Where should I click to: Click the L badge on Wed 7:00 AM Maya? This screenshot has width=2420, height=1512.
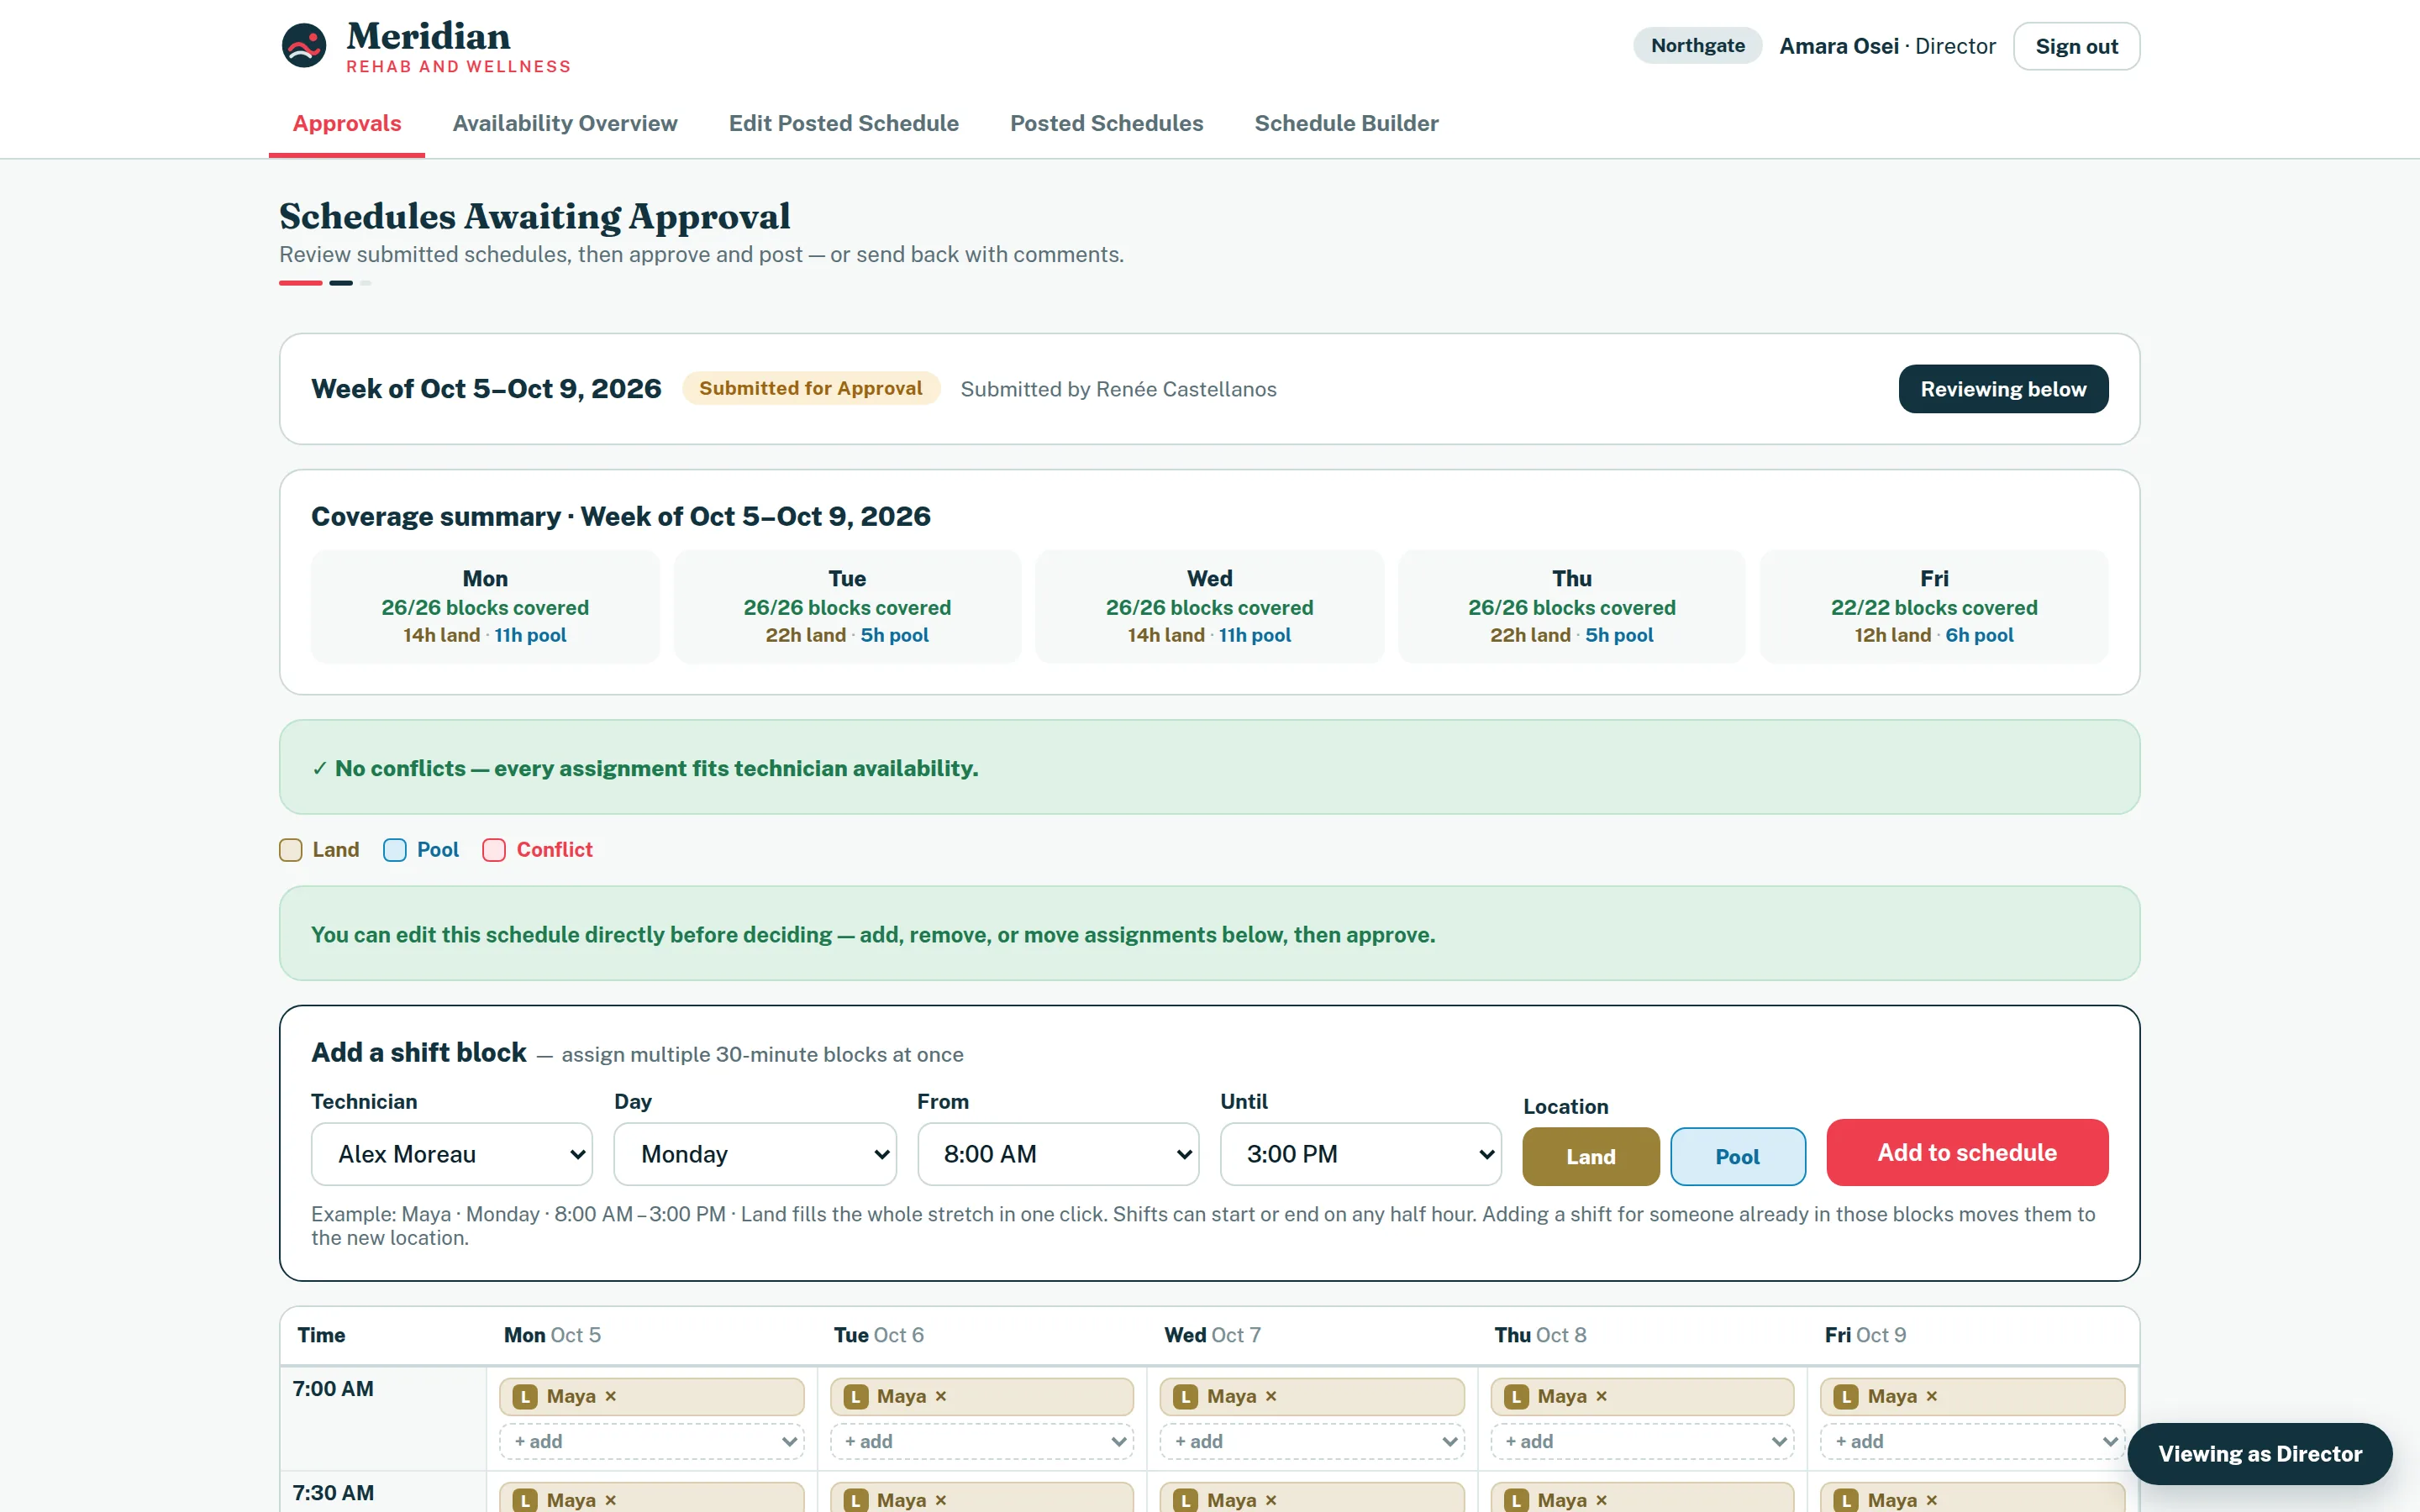[1185, 1397]
